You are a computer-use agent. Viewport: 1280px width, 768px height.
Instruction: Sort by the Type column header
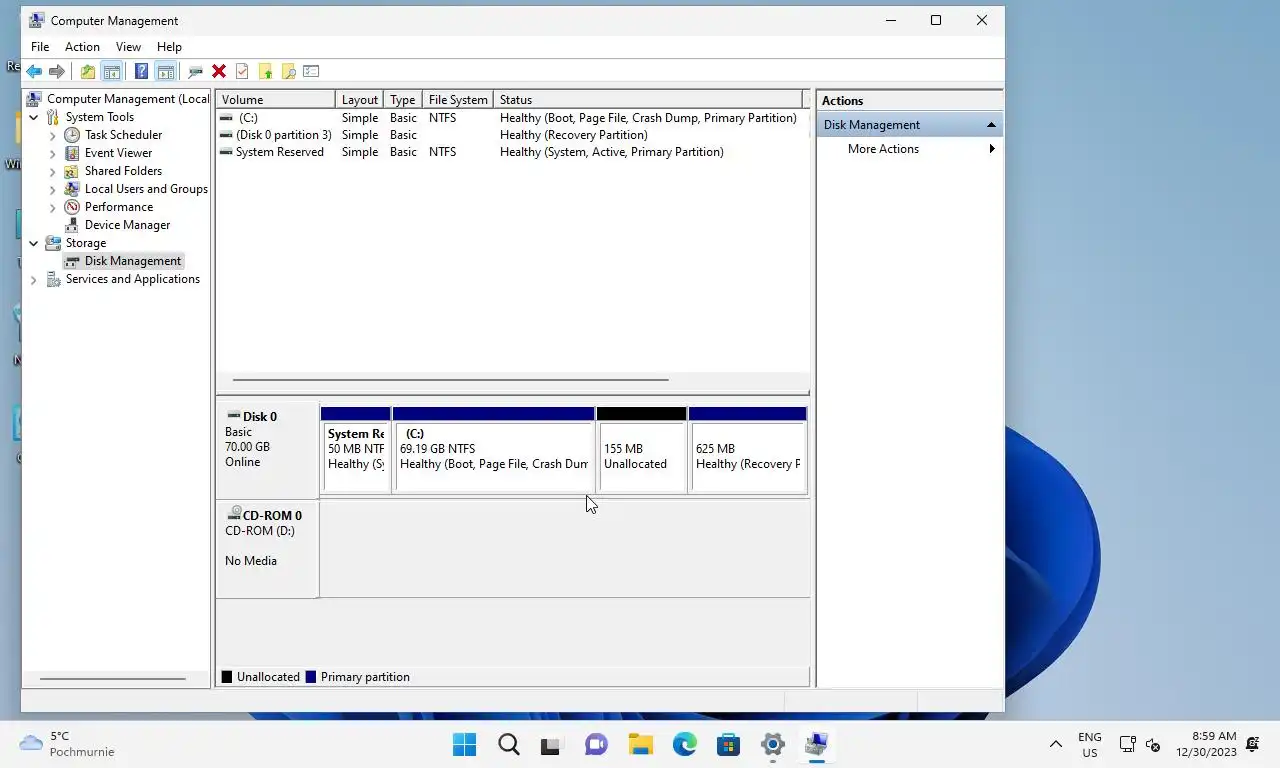click(x=403, y=99)
